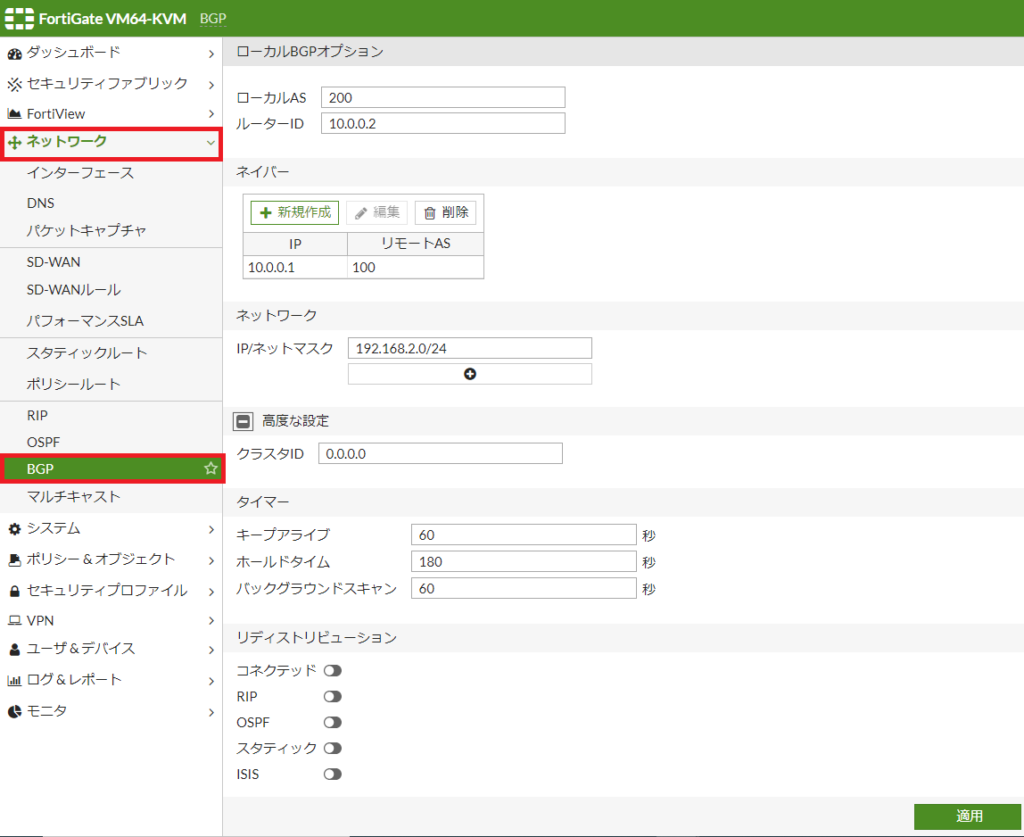Click the favorite star icon beside BGP
Image resolution: width=1024 pixels, height=837 pixels.
click(x=210, y=468)
